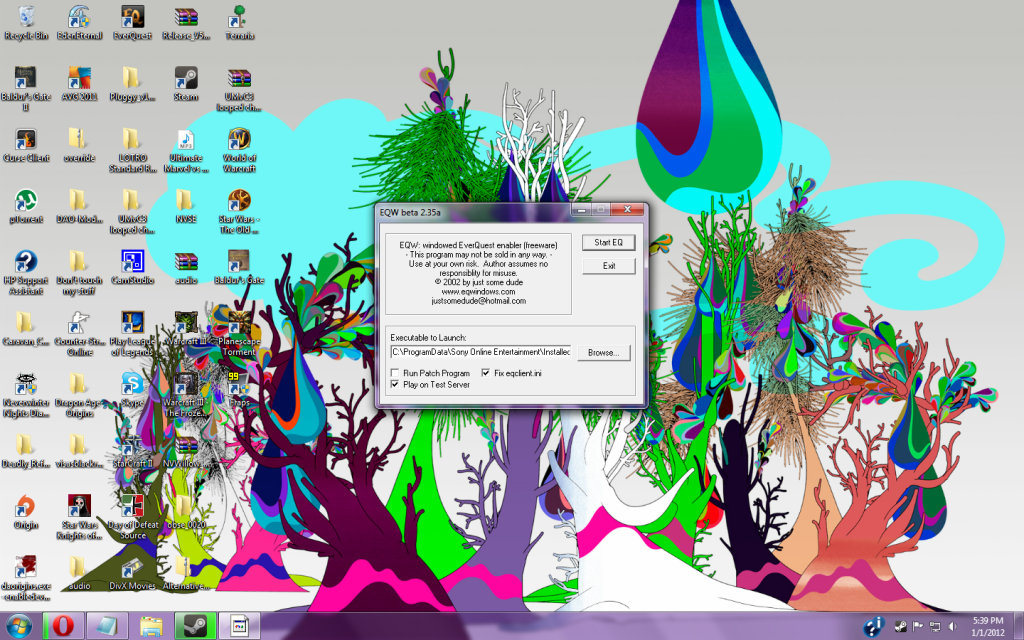The image size is (1024, 640).
Task: Select the LOTRO Standard folder
Action: [133, 150]
